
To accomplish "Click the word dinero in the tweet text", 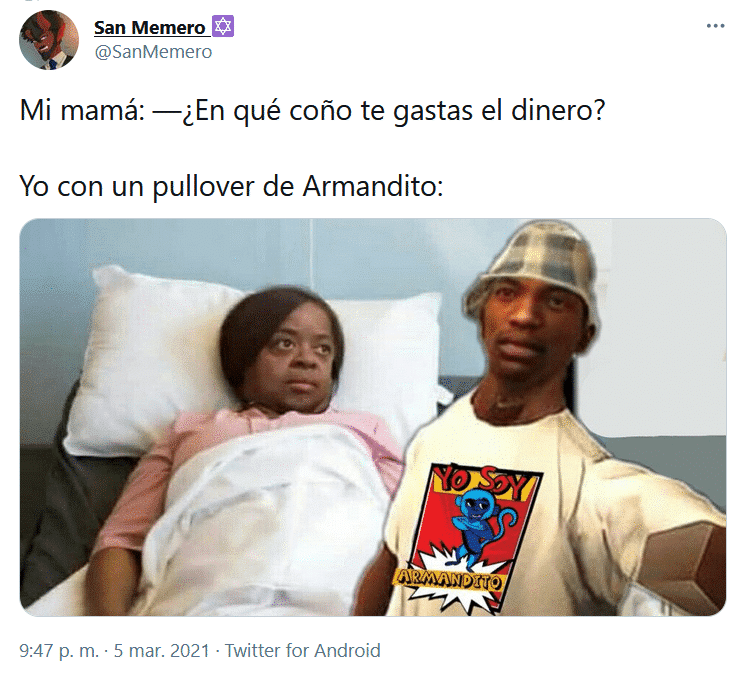I will click(558, 110).
